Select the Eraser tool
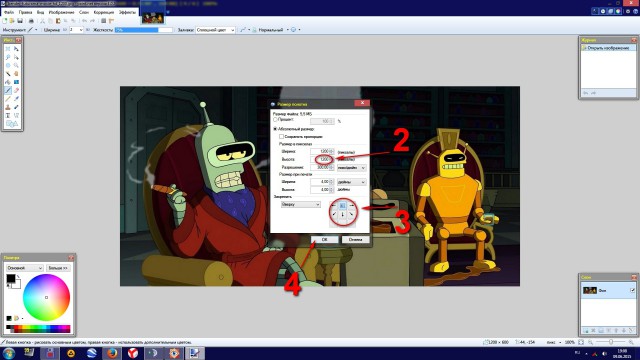640x360 pixels. pos(16,90)
